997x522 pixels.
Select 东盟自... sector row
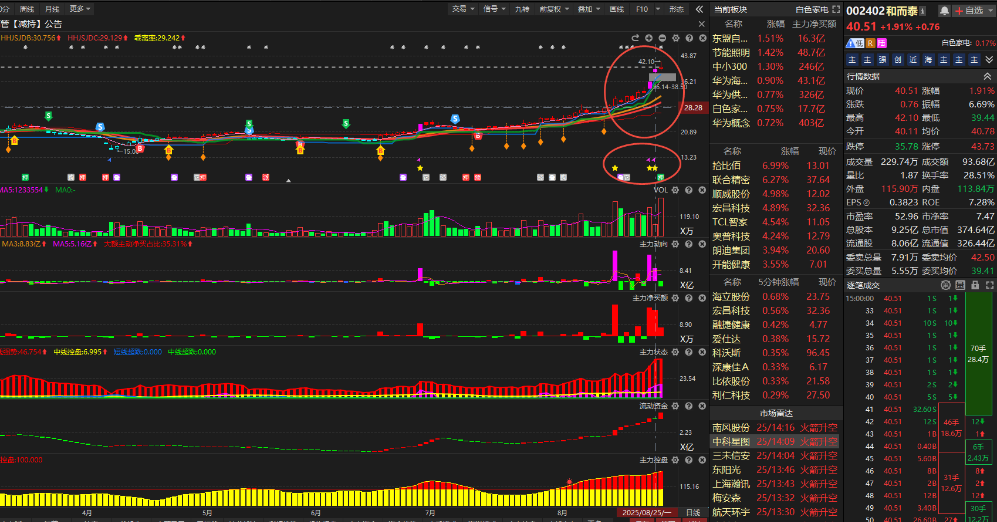(775, 39)
